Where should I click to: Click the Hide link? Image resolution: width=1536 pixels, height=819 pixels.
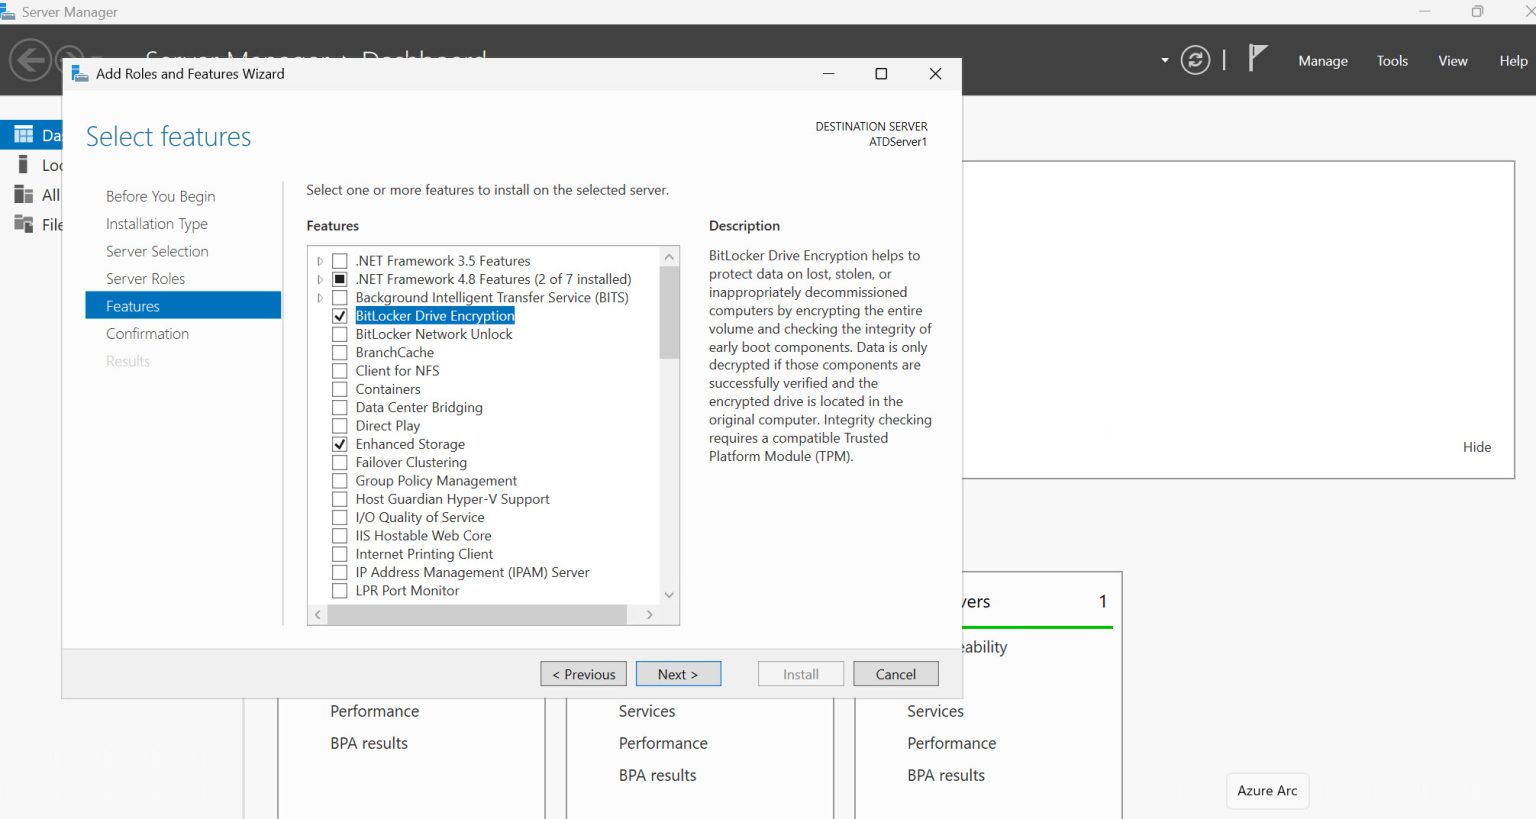click(1476, 447)
